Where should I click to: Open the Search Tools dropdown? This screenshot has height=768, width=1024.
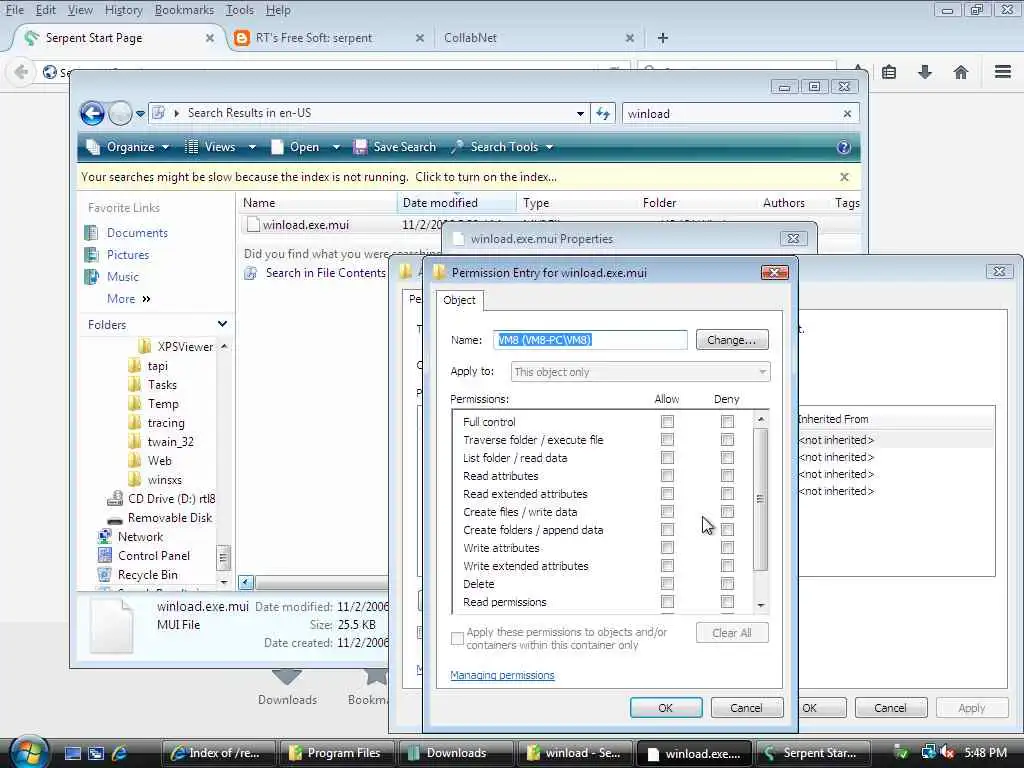pyautogui.click(x=502, y=147)
